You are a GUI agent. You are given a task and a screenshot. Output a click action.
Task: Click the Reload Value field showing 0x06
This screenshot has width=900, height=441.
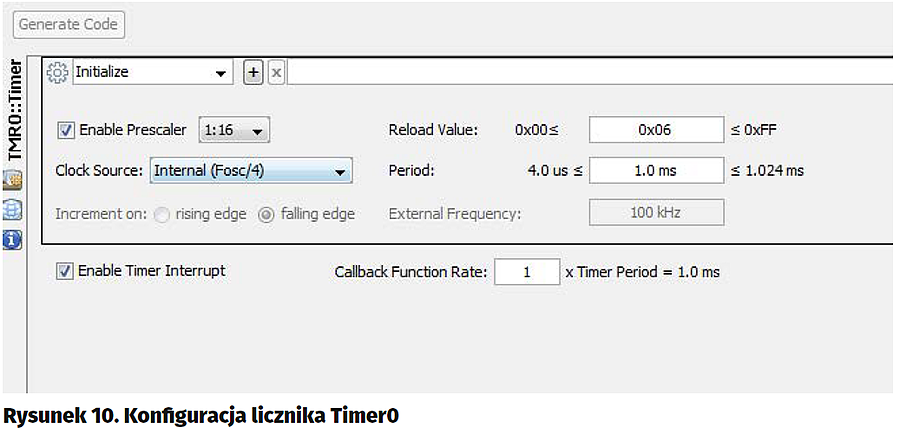coord(656,130)
